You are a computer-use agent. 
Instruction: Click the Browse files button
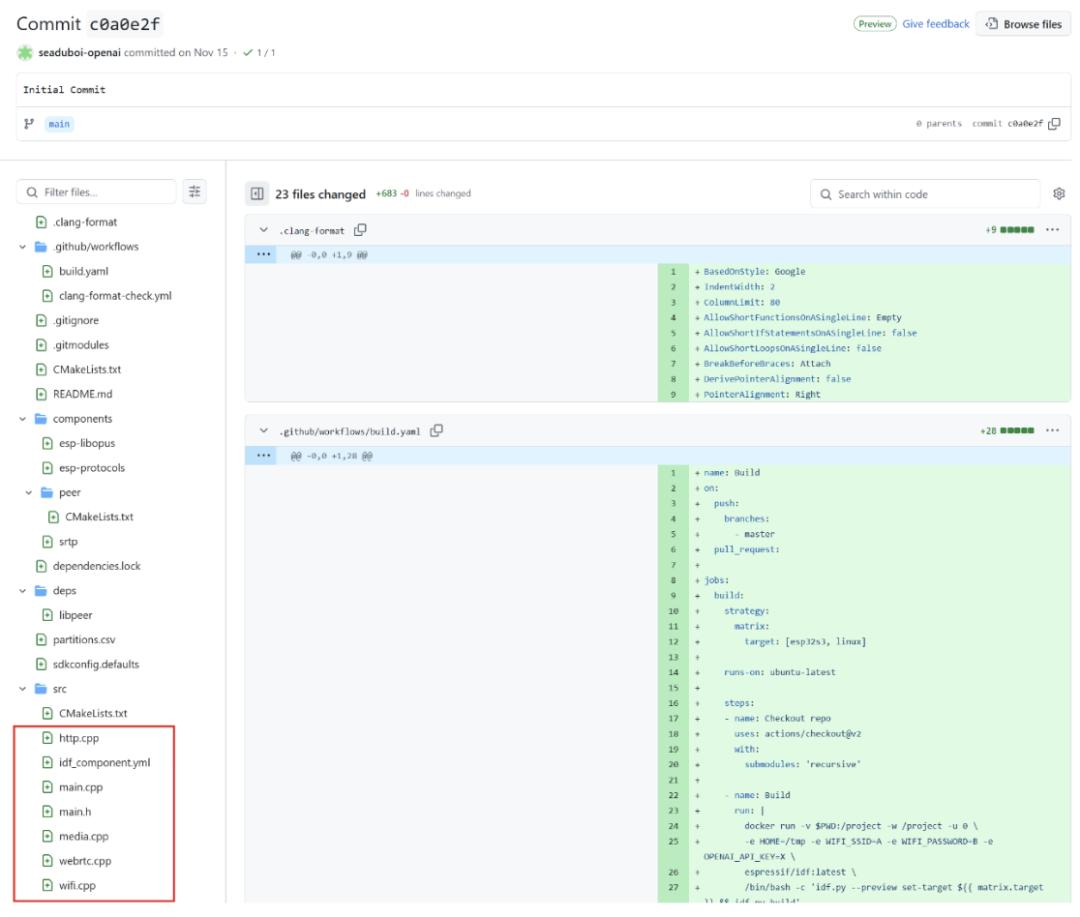pos(1022,24)
